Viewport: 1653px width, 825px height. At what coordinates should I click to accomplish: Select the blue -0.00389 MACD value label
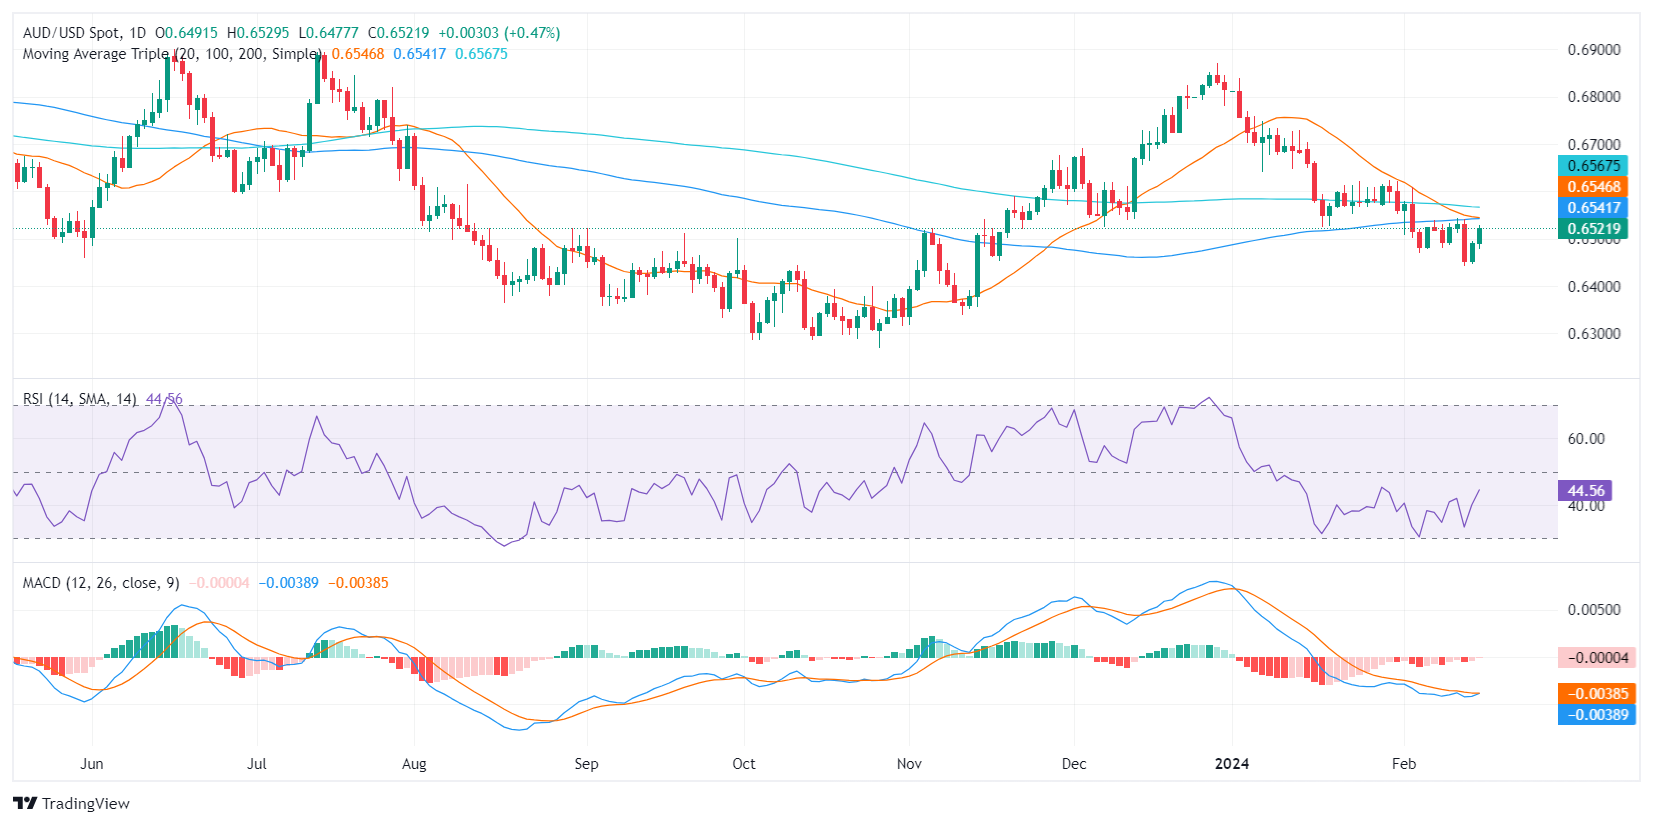tap(1596, 715)
